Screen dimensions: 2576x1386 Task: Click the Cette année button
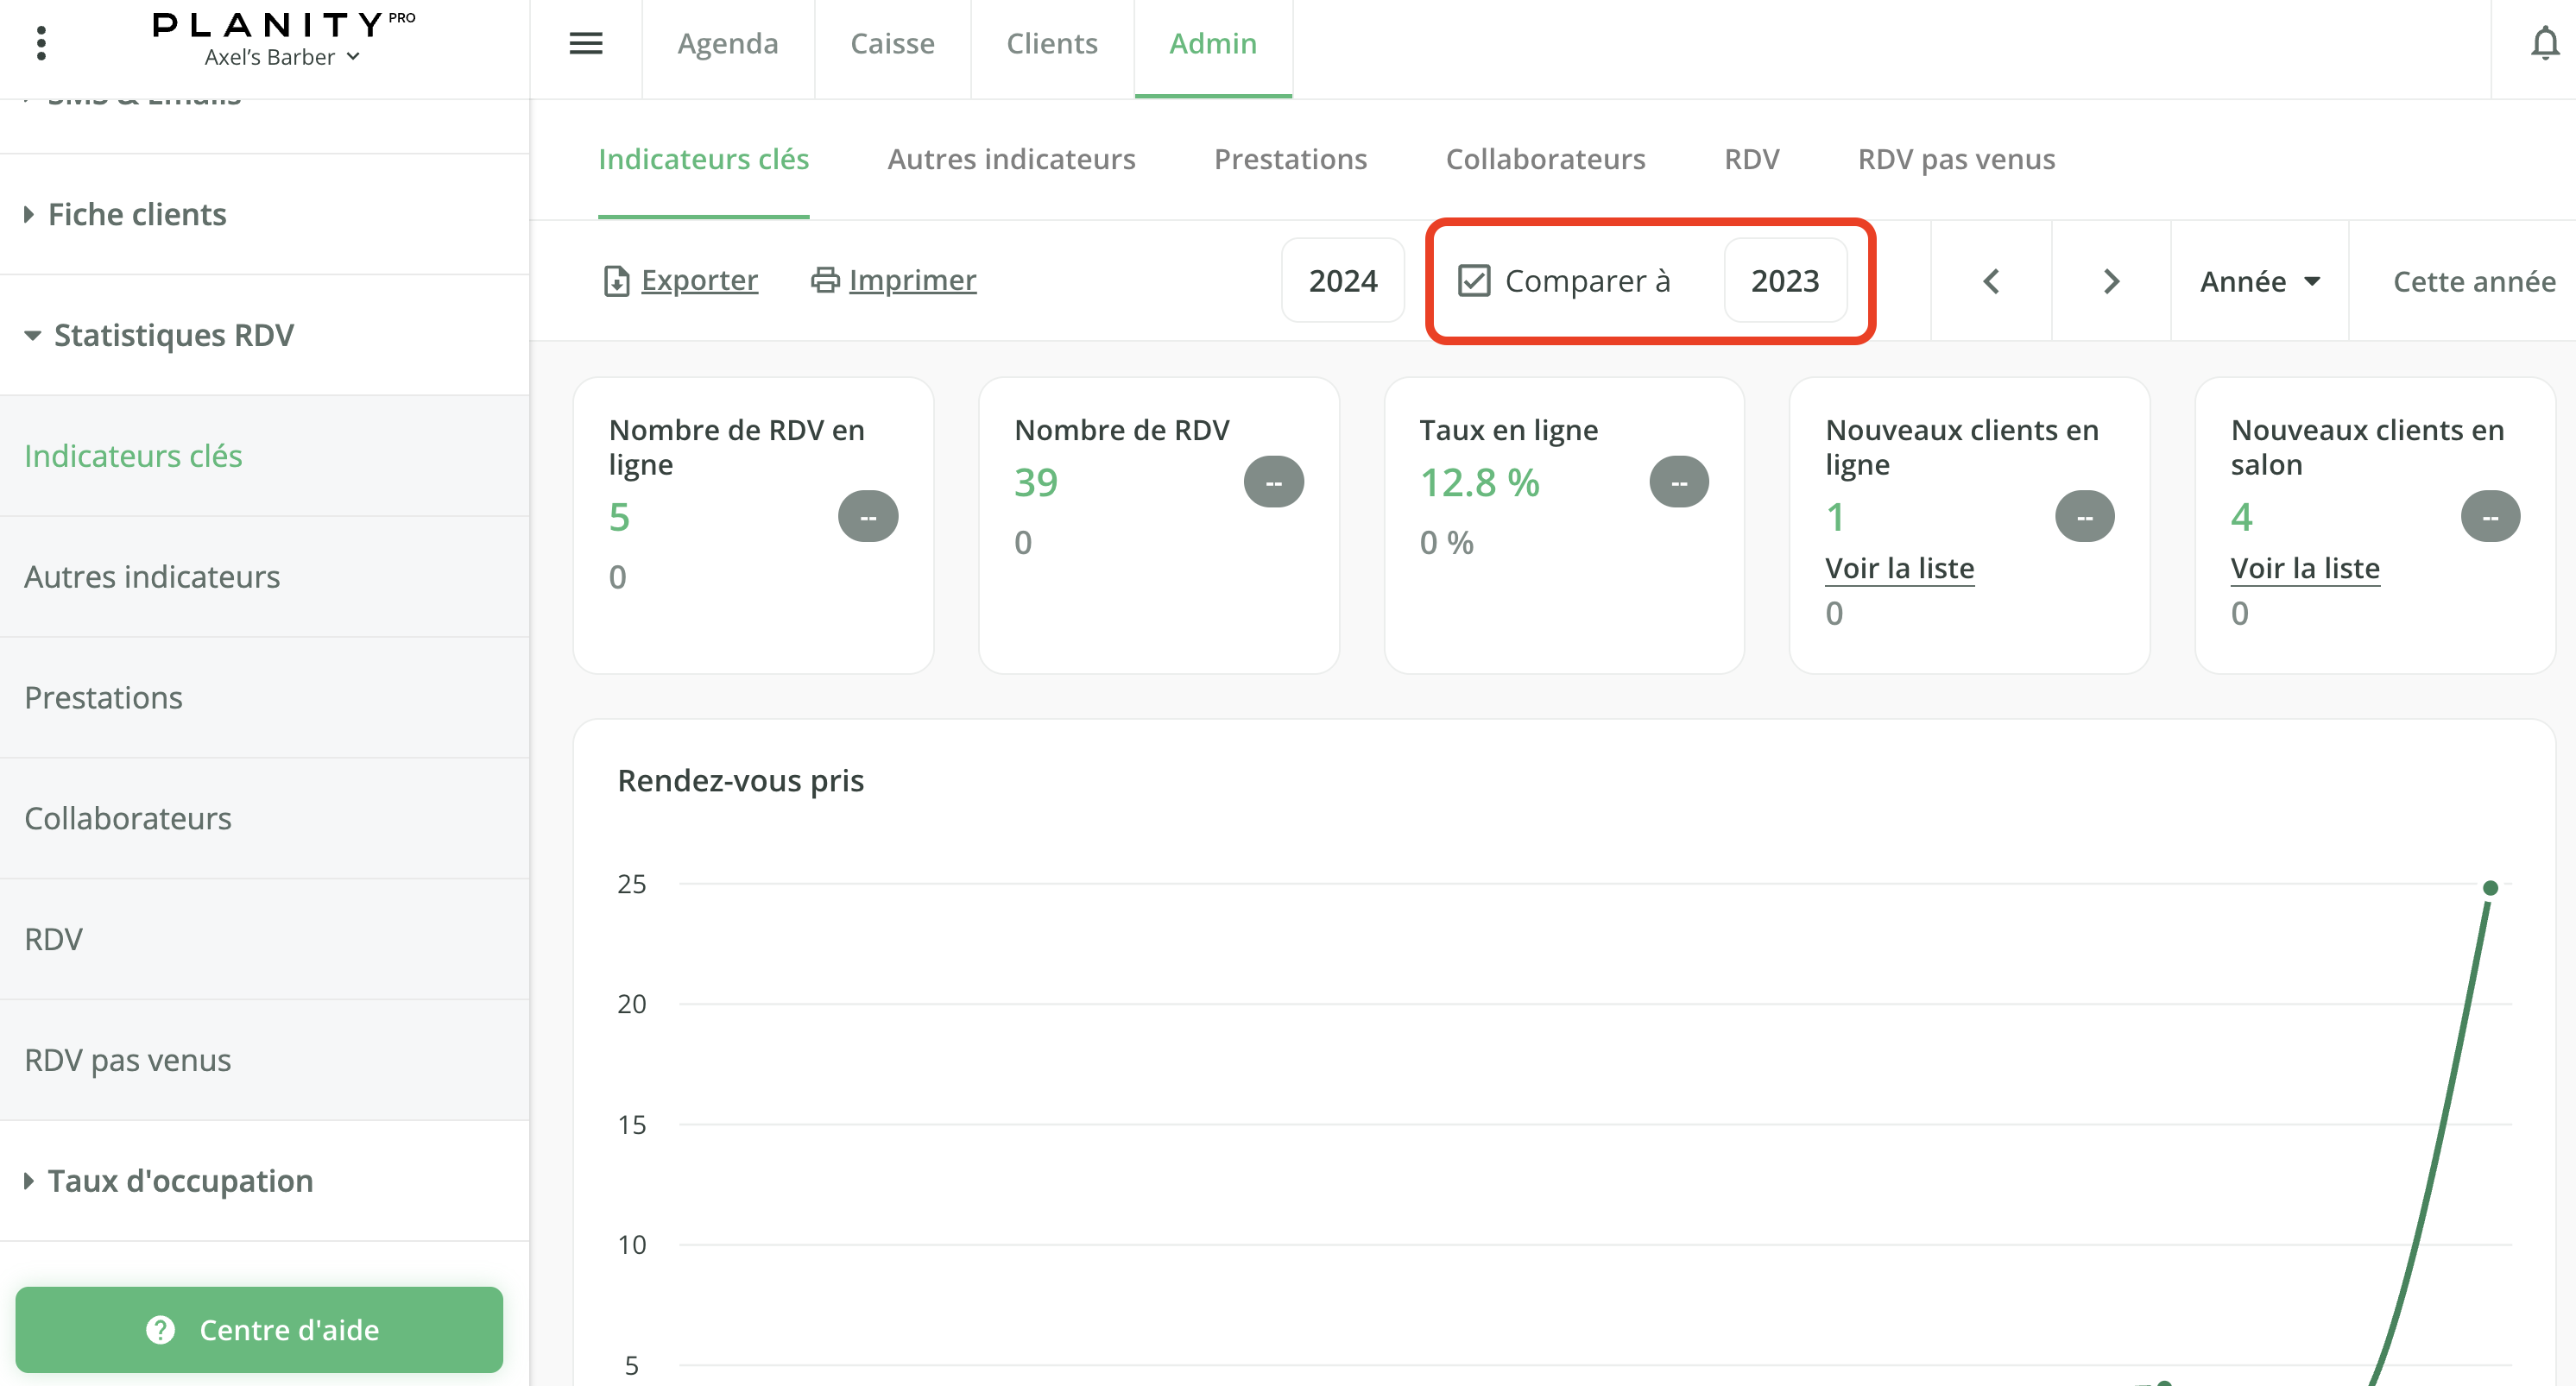2473,281
